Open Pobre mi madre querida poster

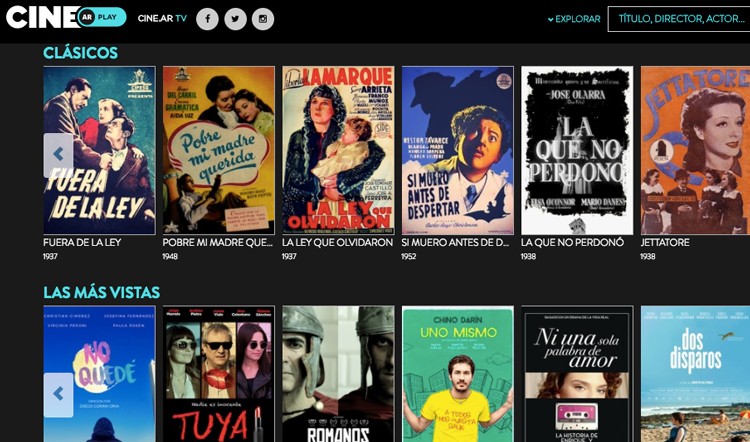[219, 150]
